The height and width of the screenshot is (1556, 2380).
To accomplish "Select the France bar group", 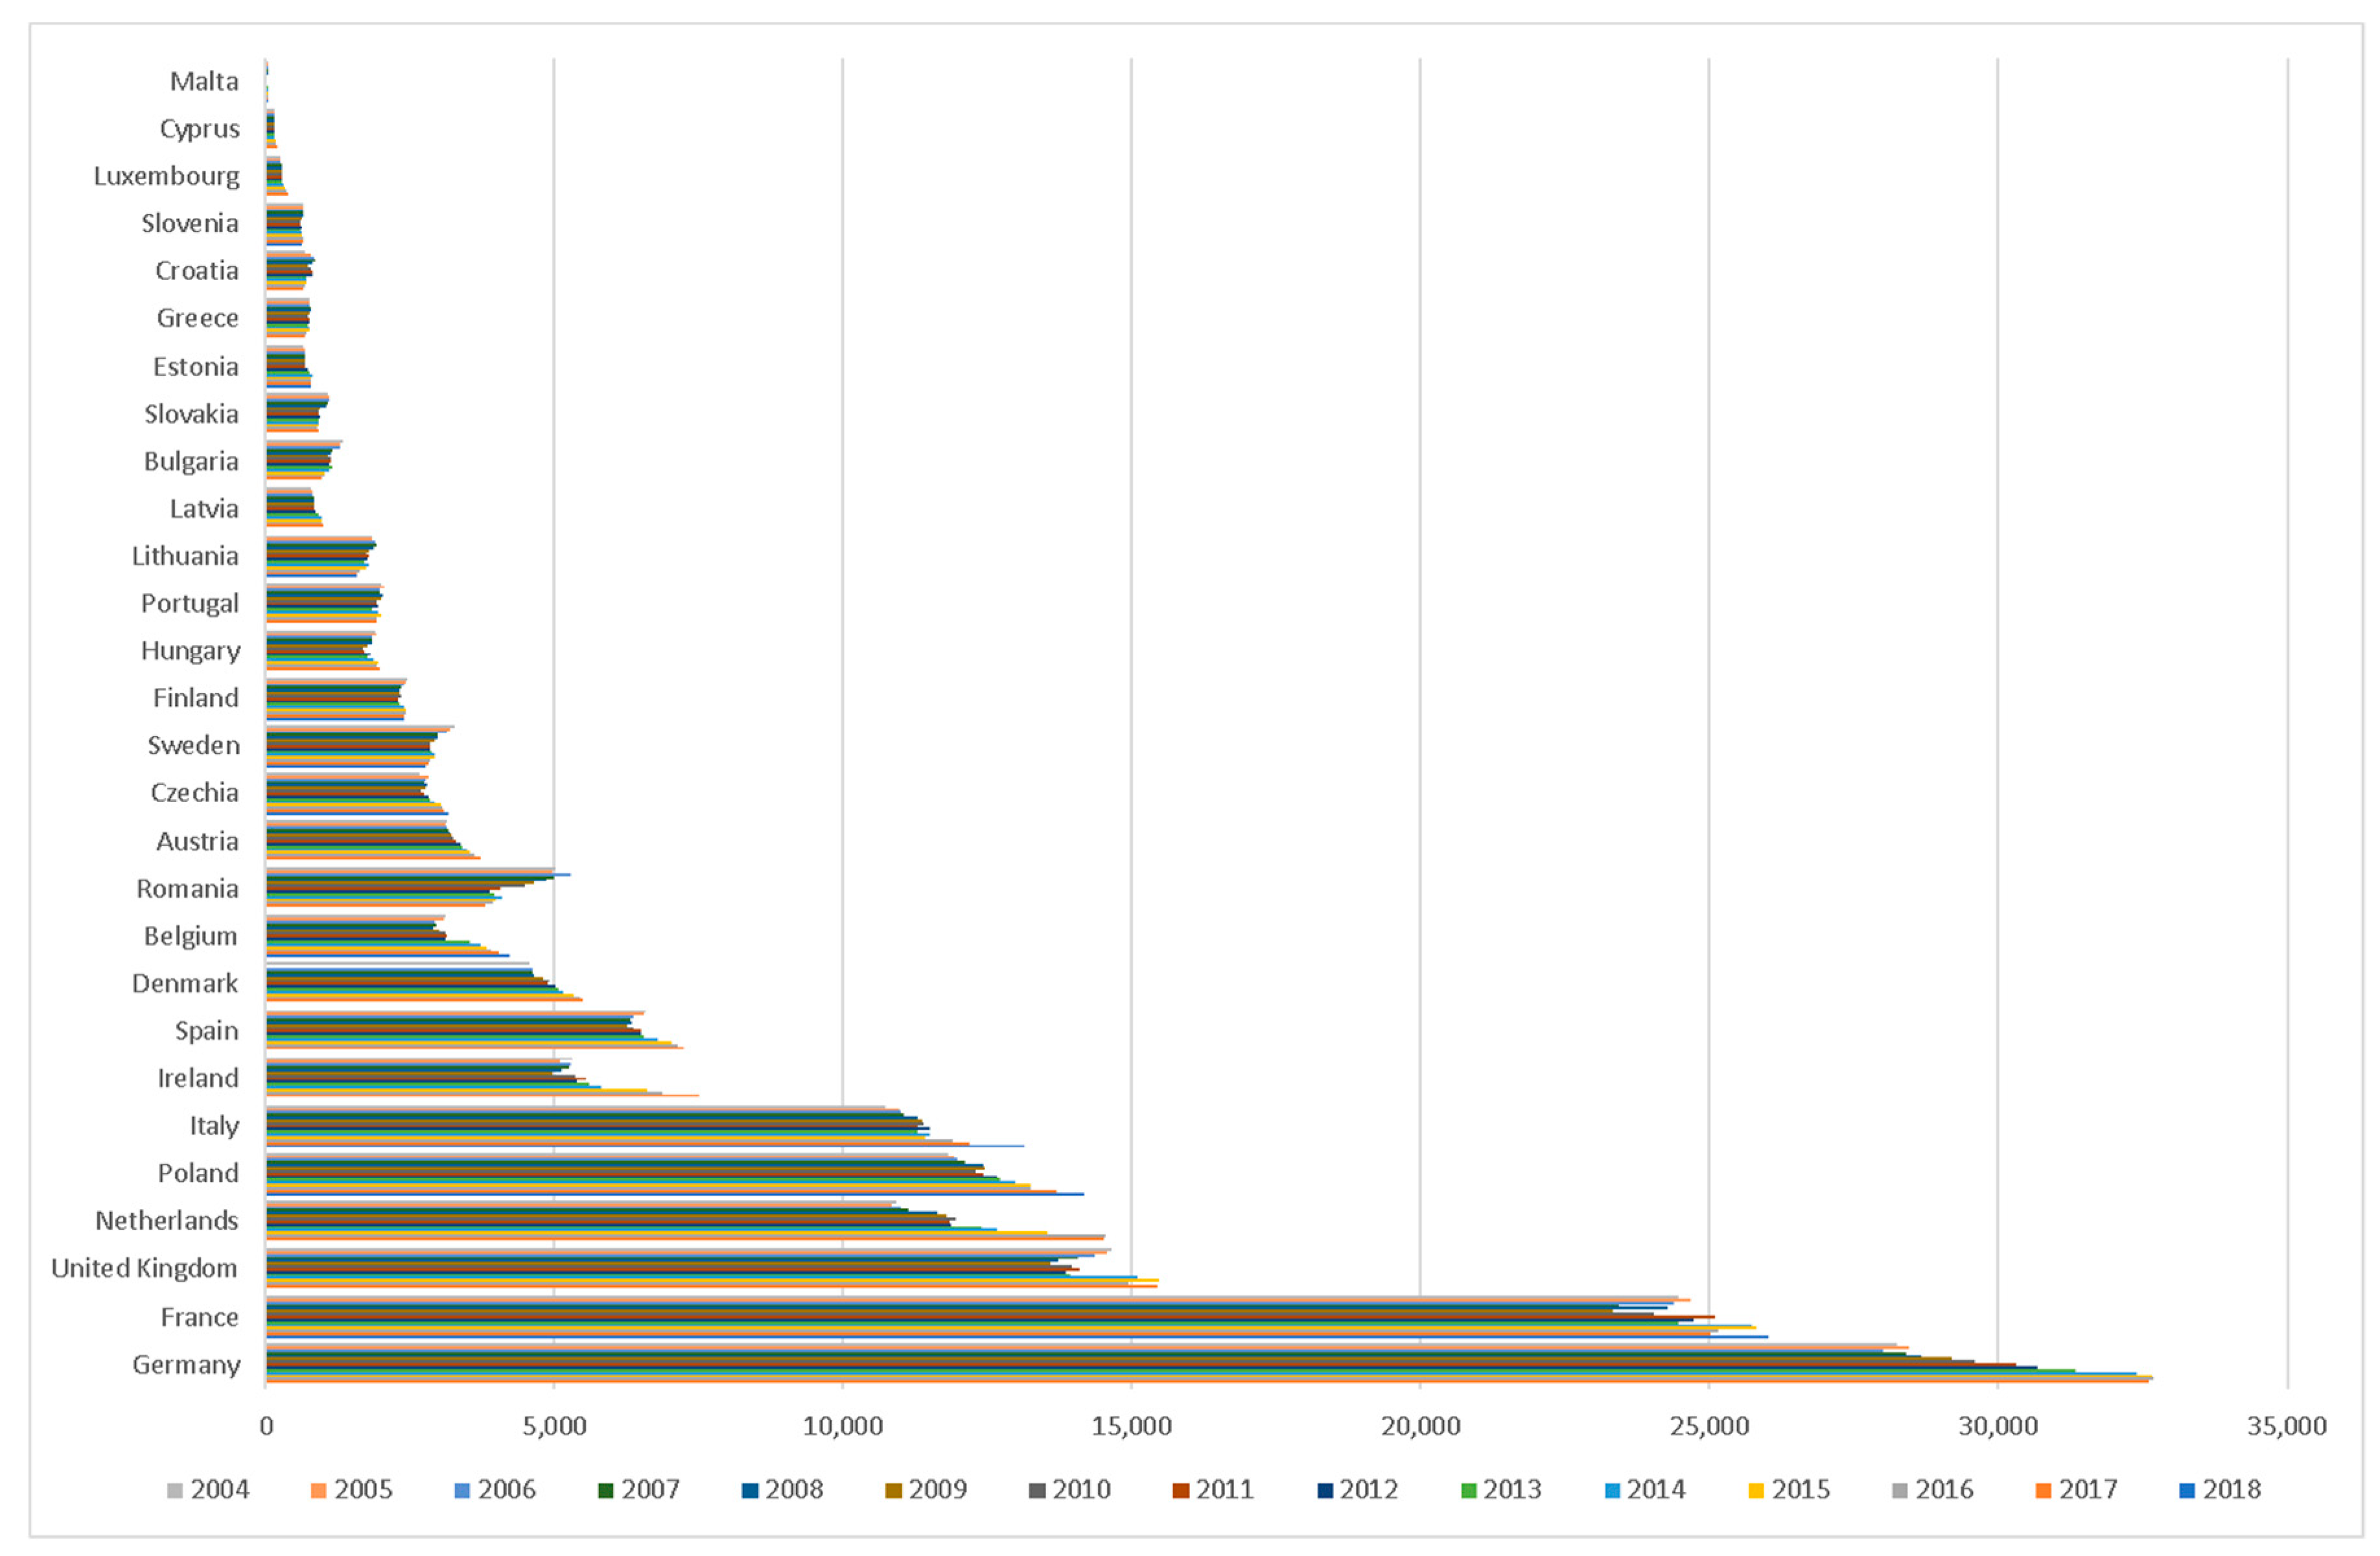I will point(900,1317).
